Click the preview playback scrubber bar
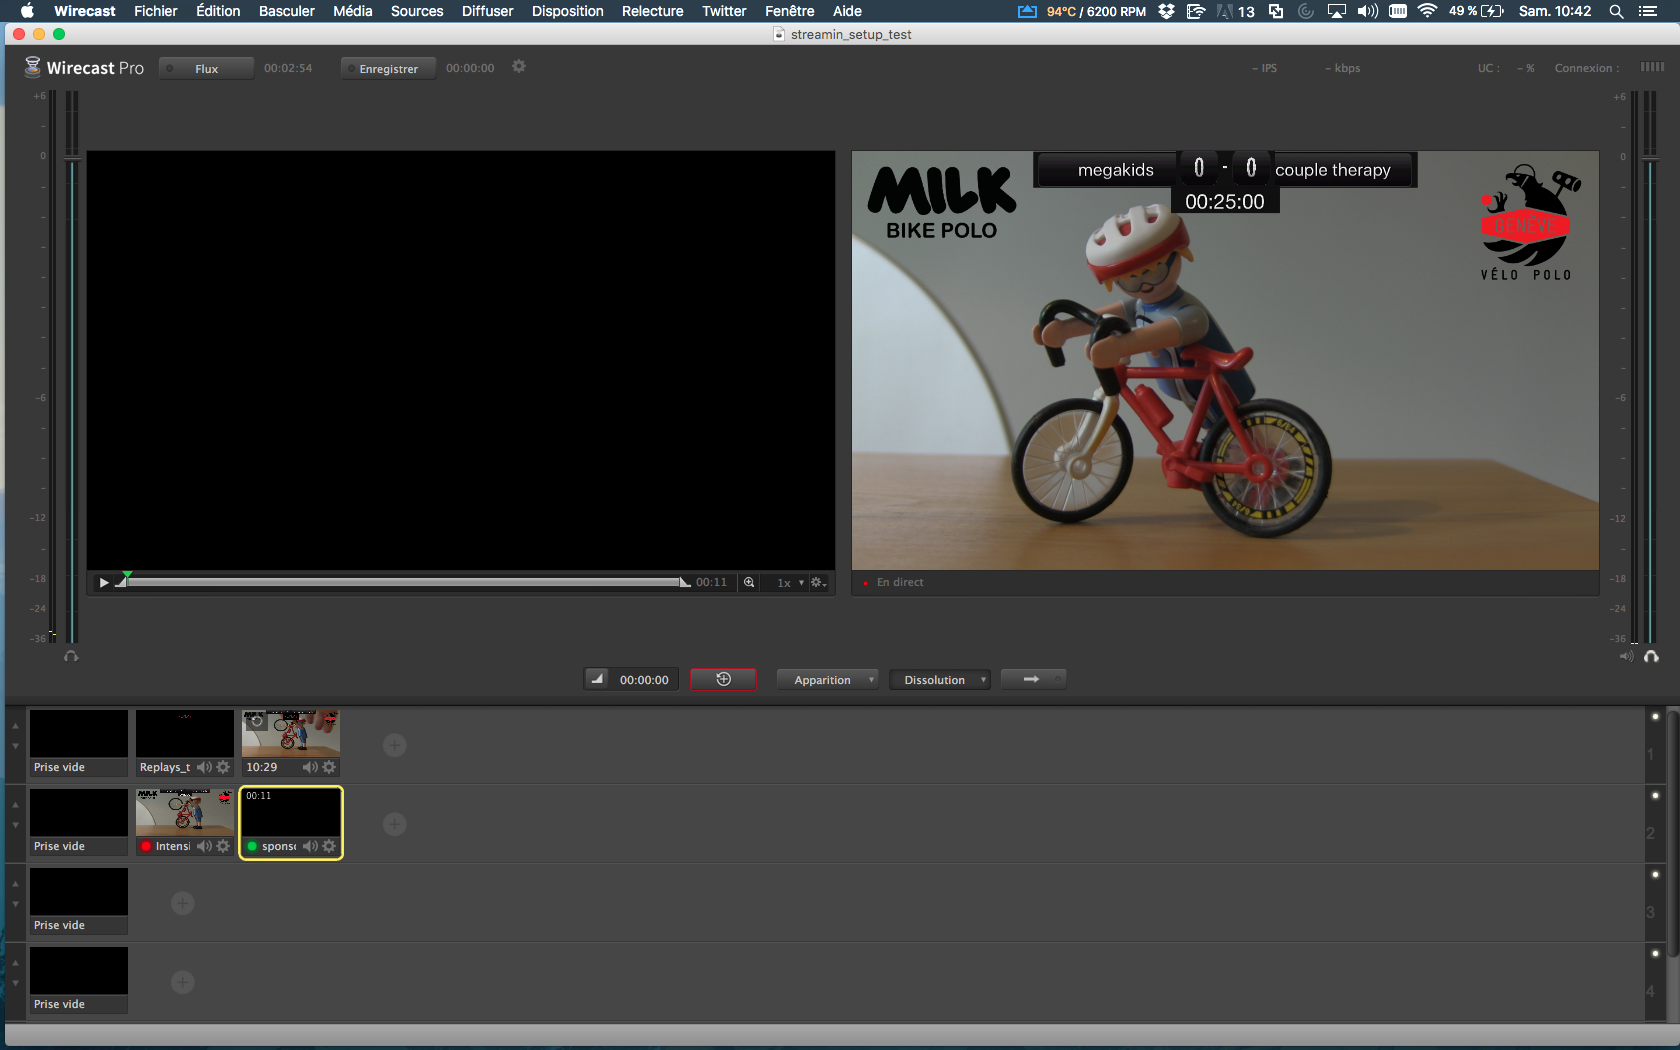The height and width of the screenshot is (1050, 1680). click(400, 582)
